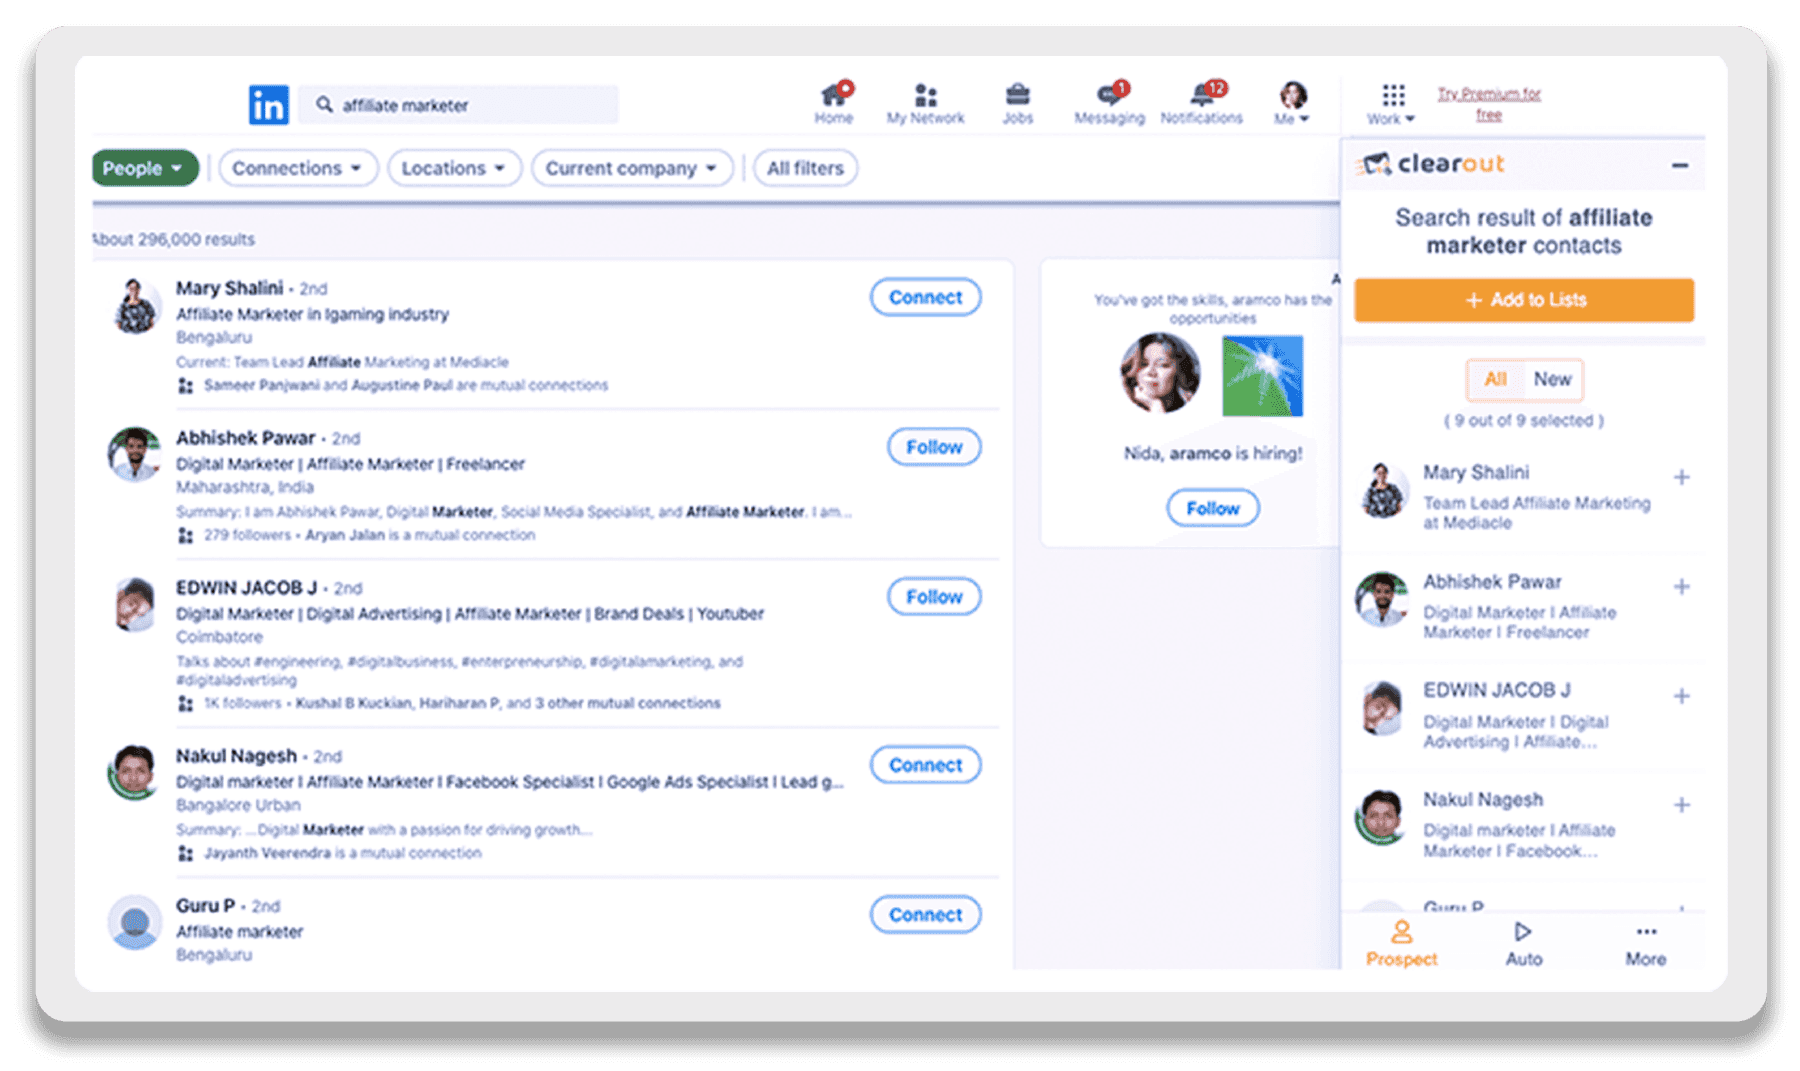
Task: Click followers icon under EDWIN JACOB J
Action: click(x=185, y=704)
